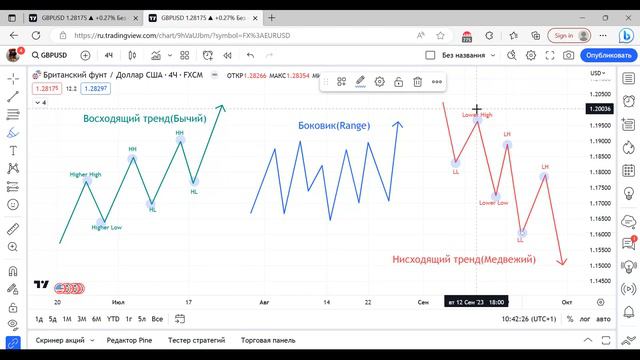Image resolution: width=640 pixels, height=360 pixels.
Task: Change the 4Ч timeframe interval
Action: [109, 55]
